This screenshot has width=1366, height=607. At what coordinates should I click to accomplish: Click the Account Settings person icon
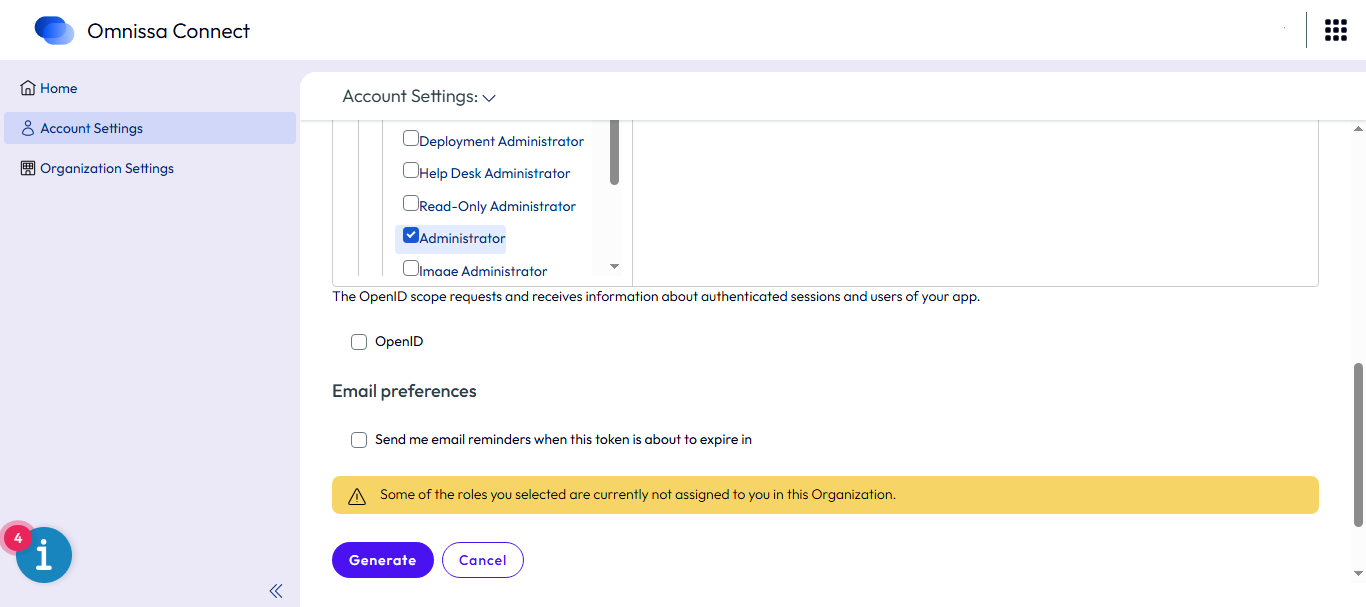pyautogui.click(x=28, y=128)
